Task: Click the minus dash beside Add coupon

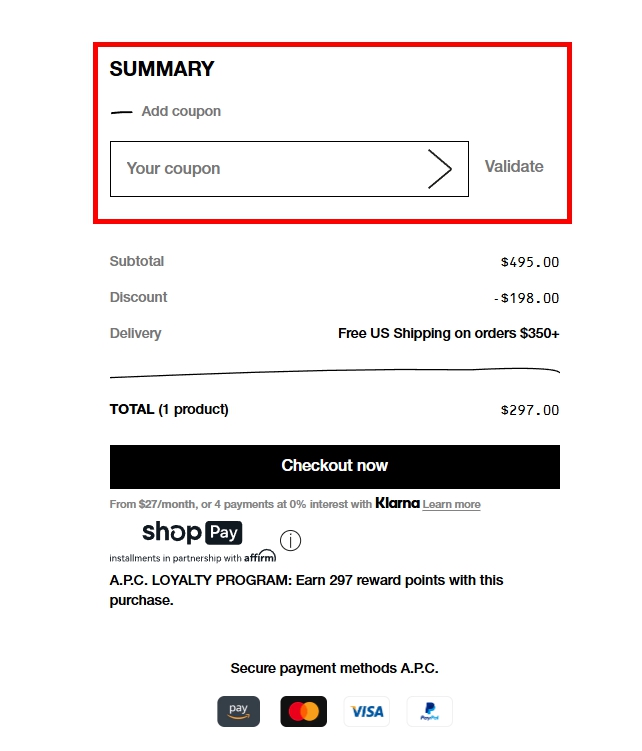Action: (121, 112)
